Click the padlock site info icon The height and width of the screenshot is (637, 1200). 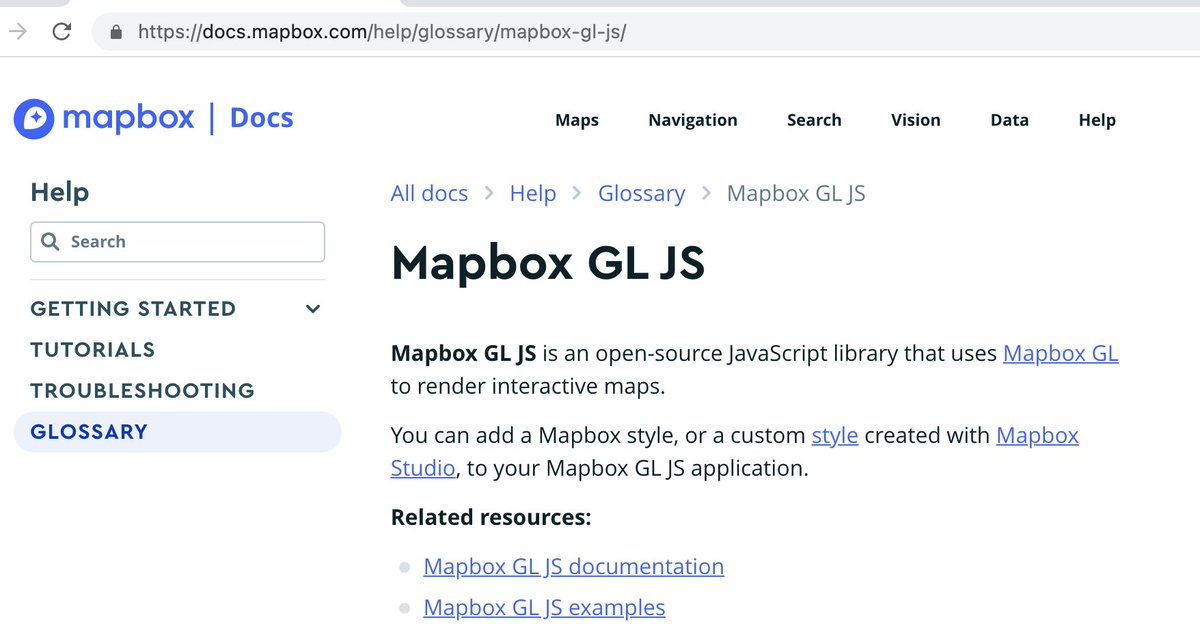[x=116, y=32]
